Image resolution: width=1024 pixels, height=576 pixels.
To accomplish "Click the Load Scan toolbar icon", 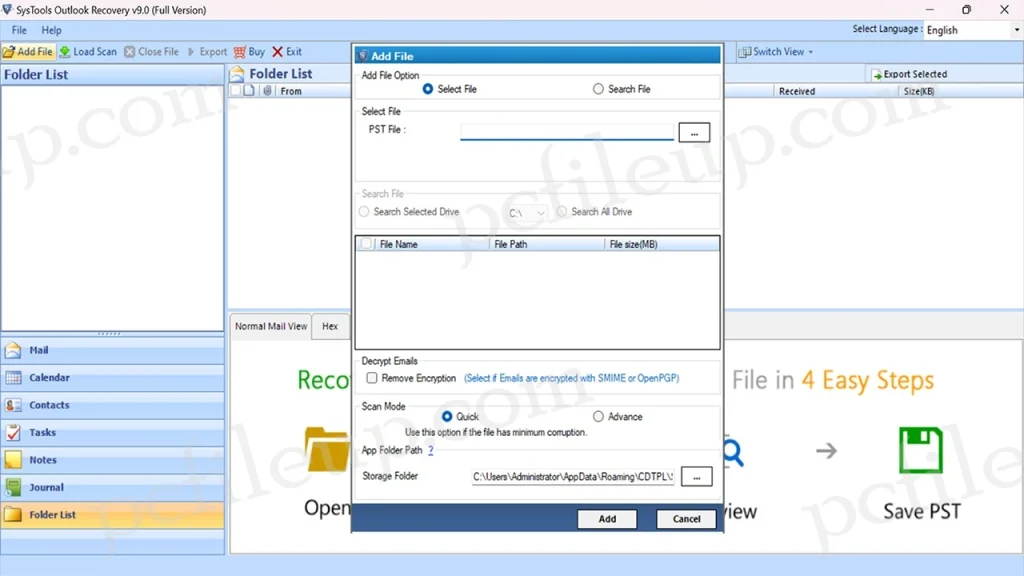I will pos(65,52).
